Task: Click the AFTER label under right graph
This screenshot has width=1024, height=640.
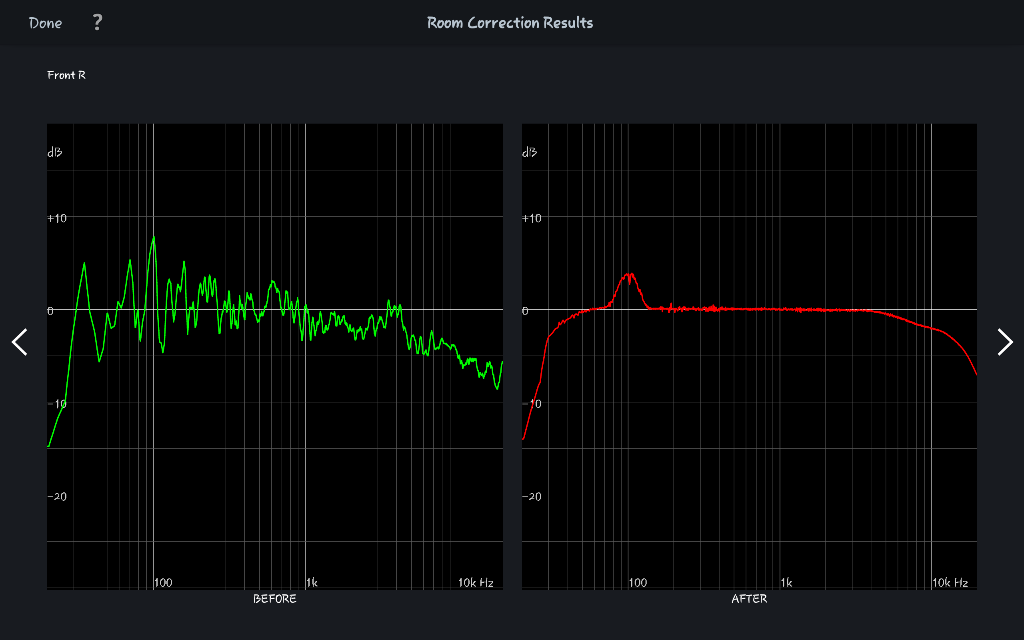Action: (749, 599)
